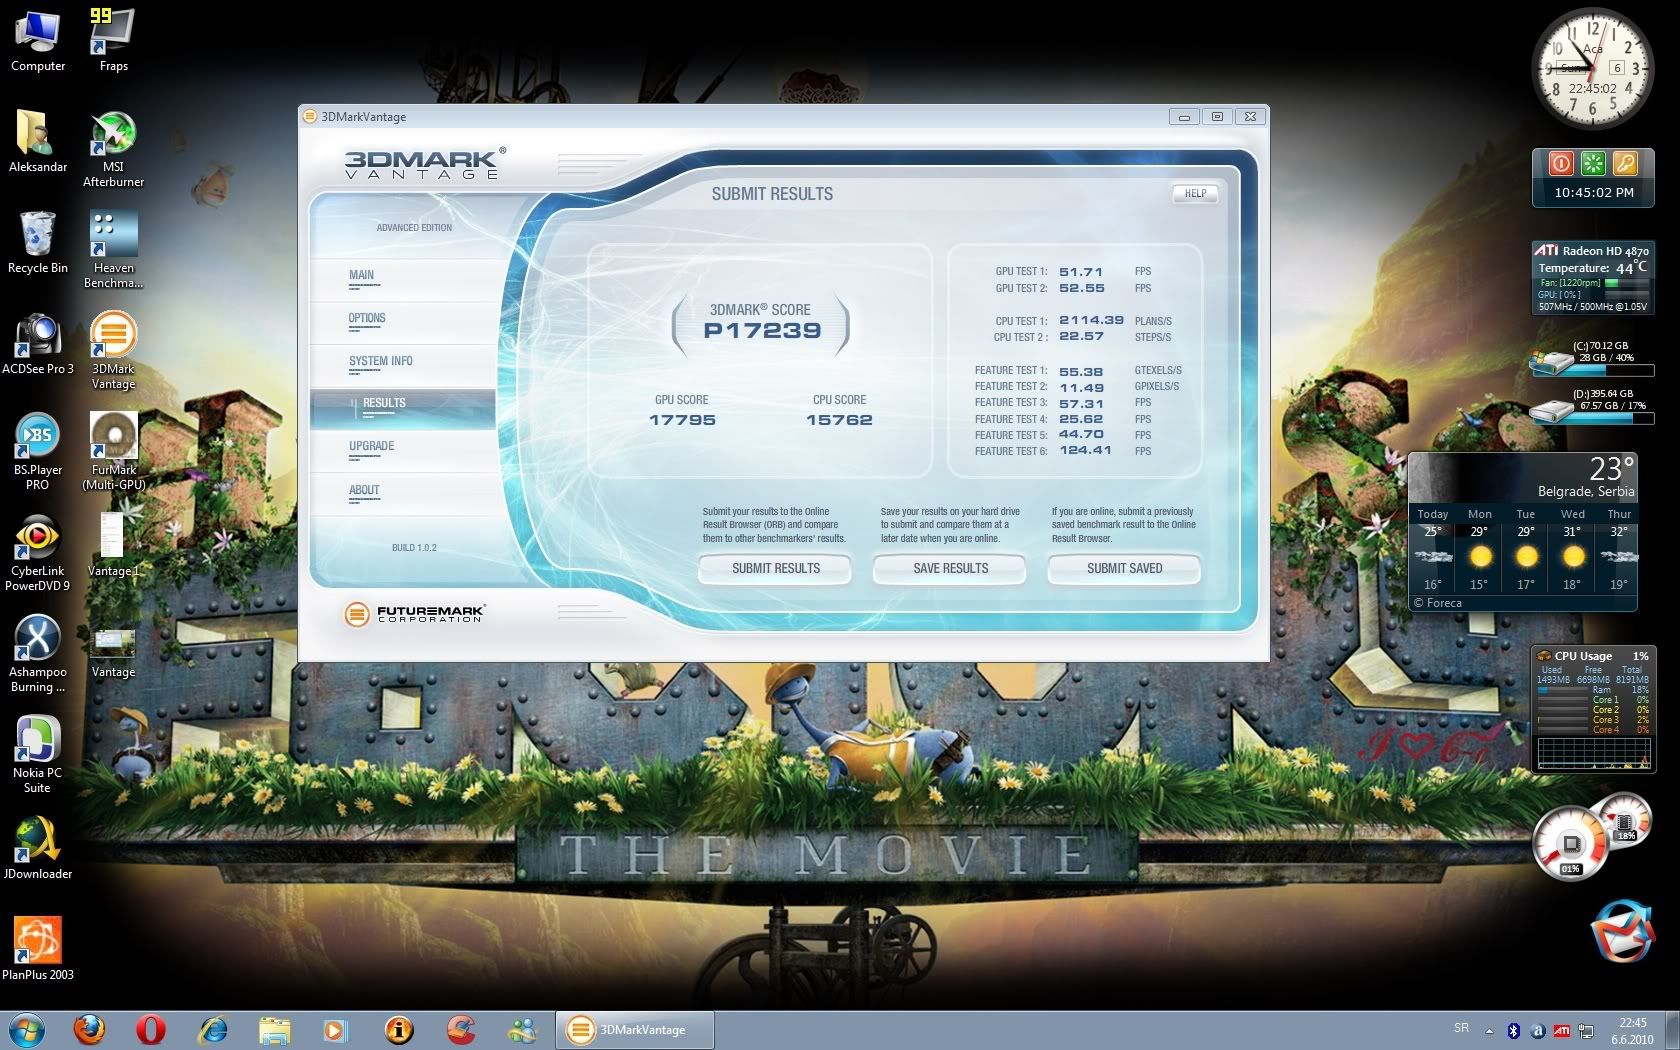Open ACDSee Pro 3 shortcut

click(38, 344)
